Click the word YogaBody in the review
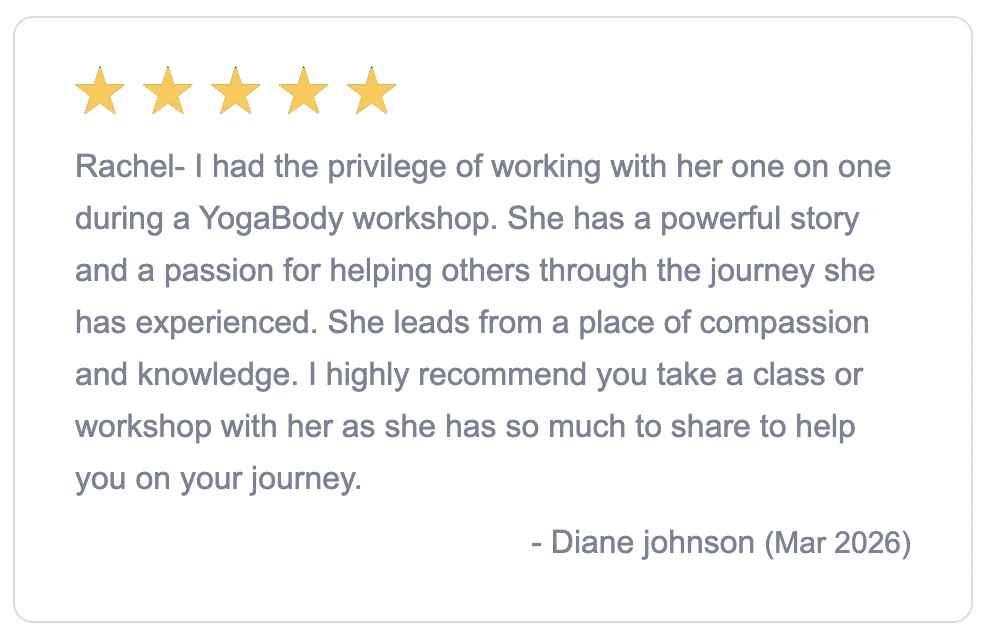 click(271, 219)
